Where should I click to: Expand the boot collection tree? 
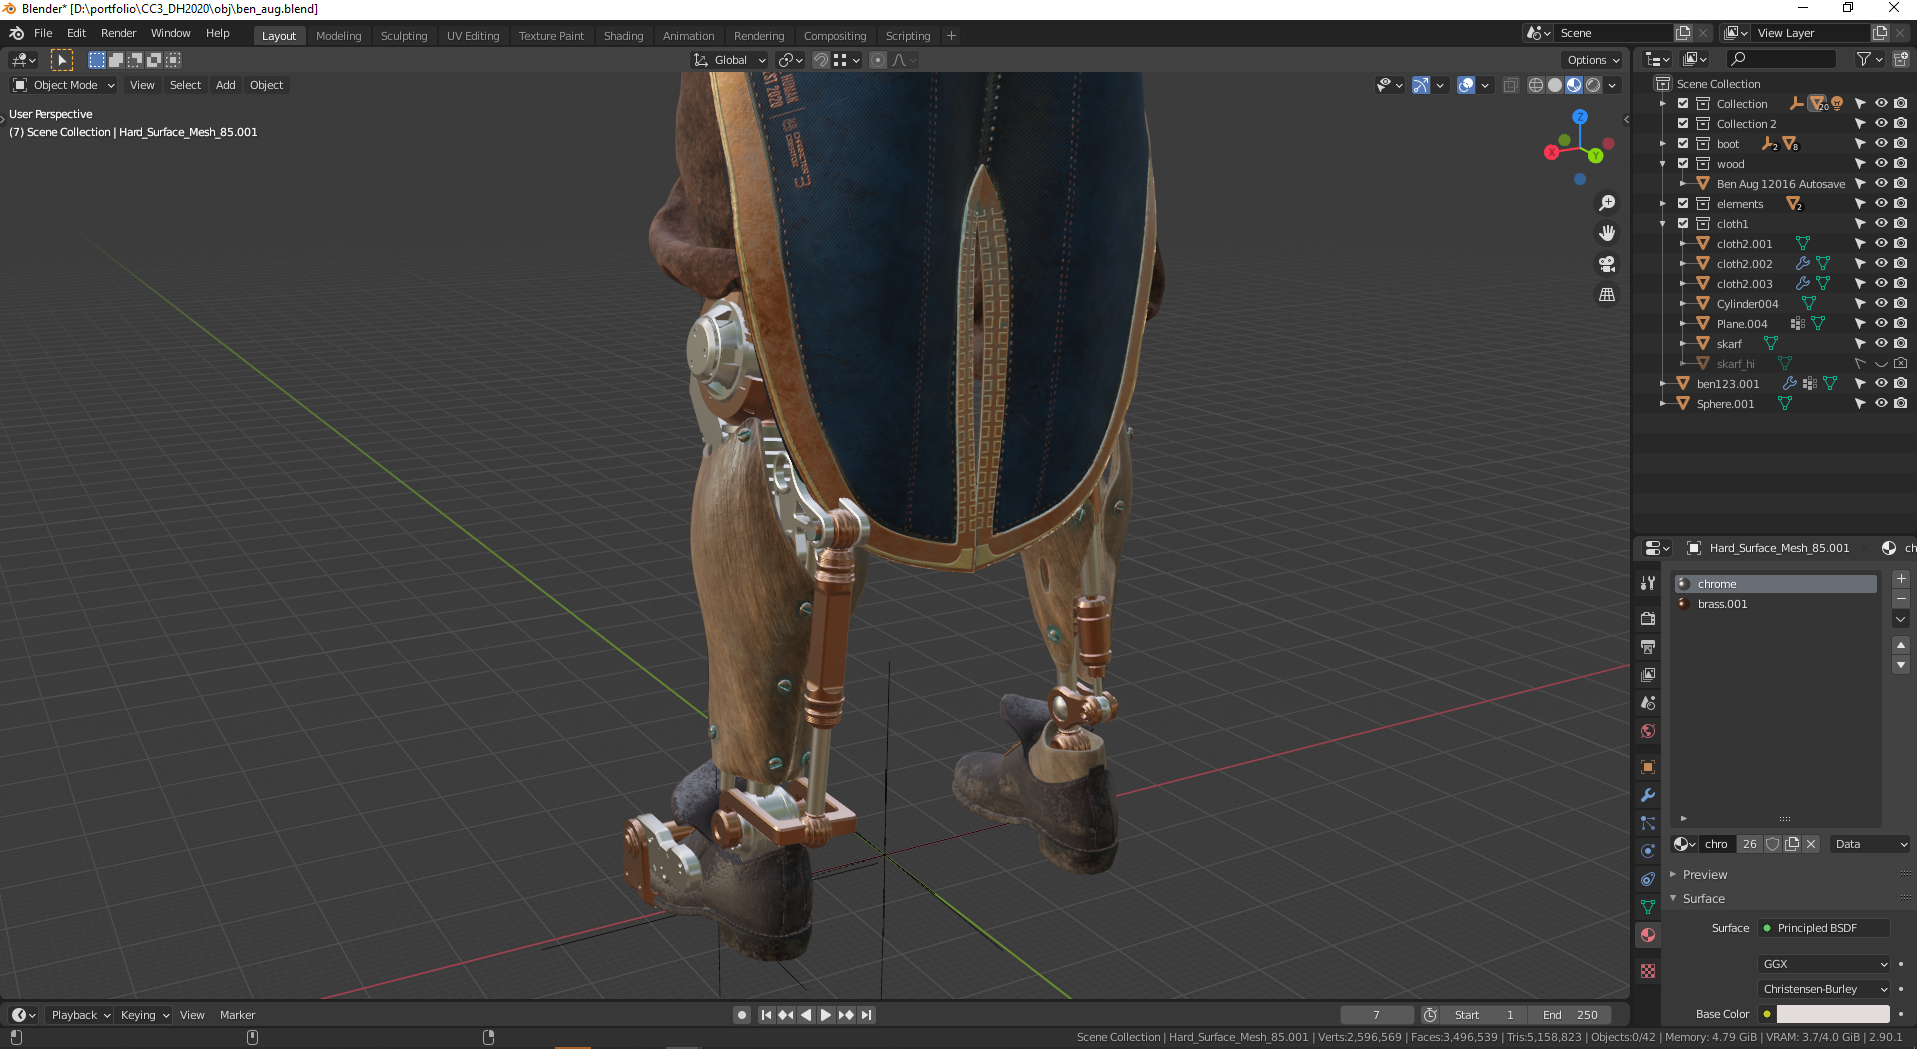tap(1663, 144)
